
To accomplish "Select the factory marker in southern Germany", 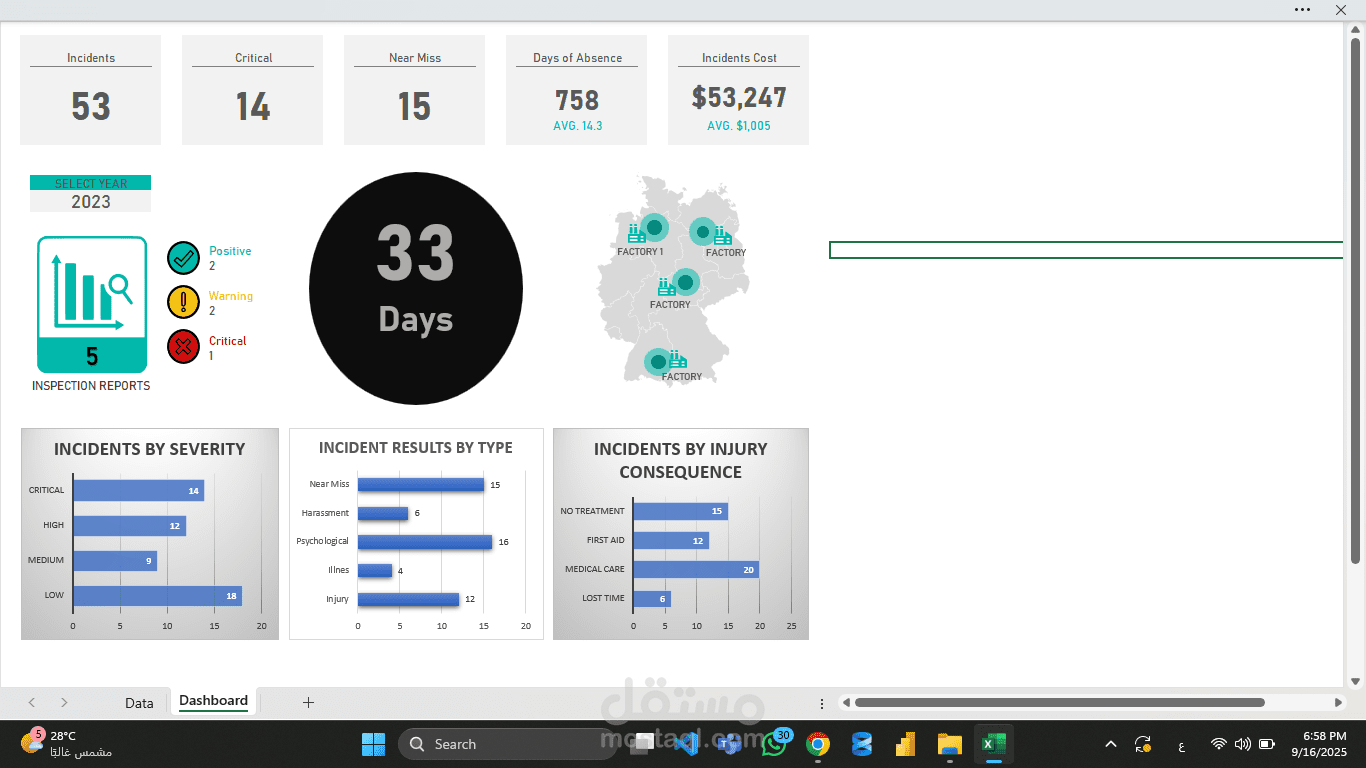I will click(657, 362).
